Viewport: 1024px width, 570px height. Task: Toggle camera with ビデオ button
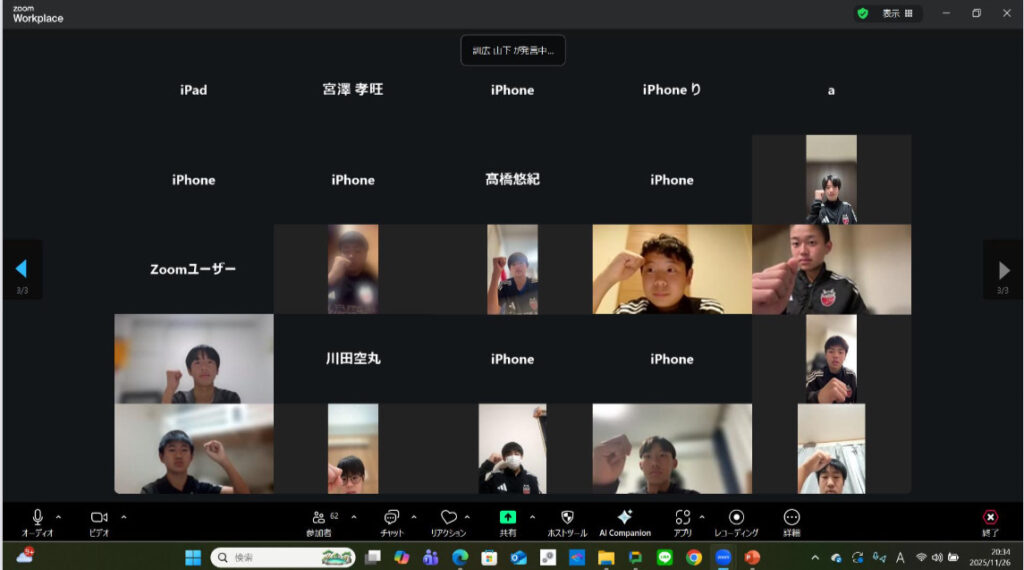tap(99, 518)
